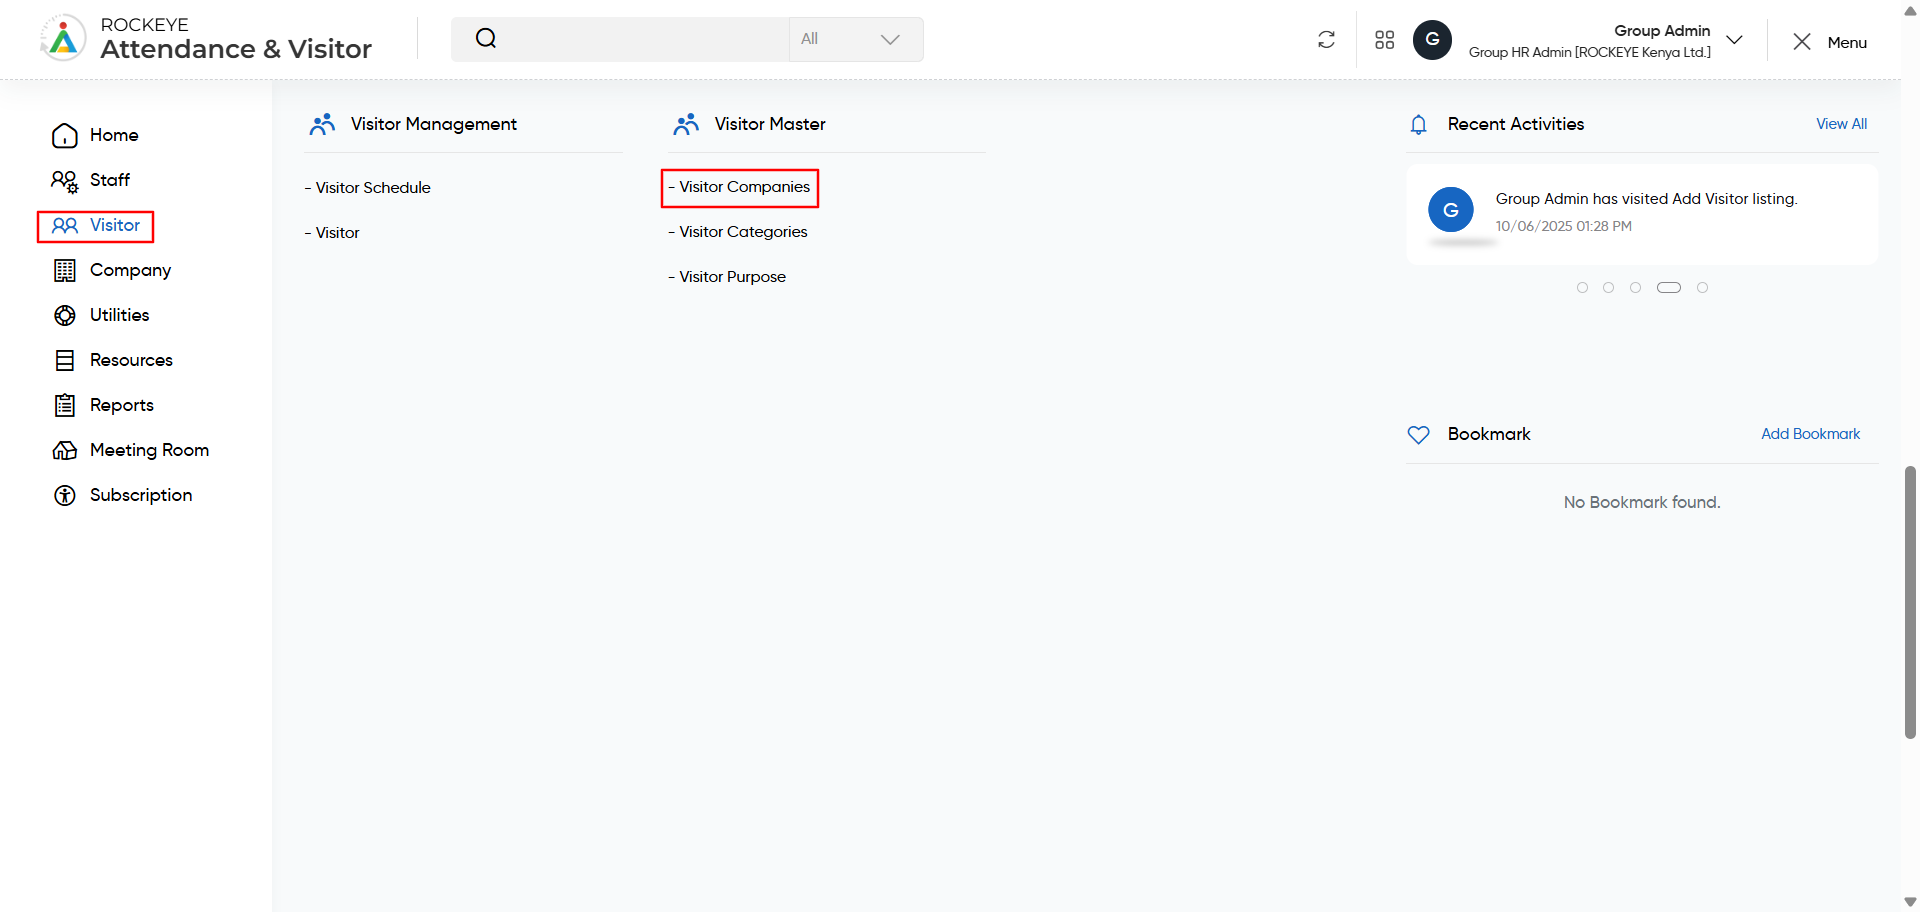Click the Utilities lifebuoy icon
The height and width of the screenshot is (912, 1920).
coord(65,315)
